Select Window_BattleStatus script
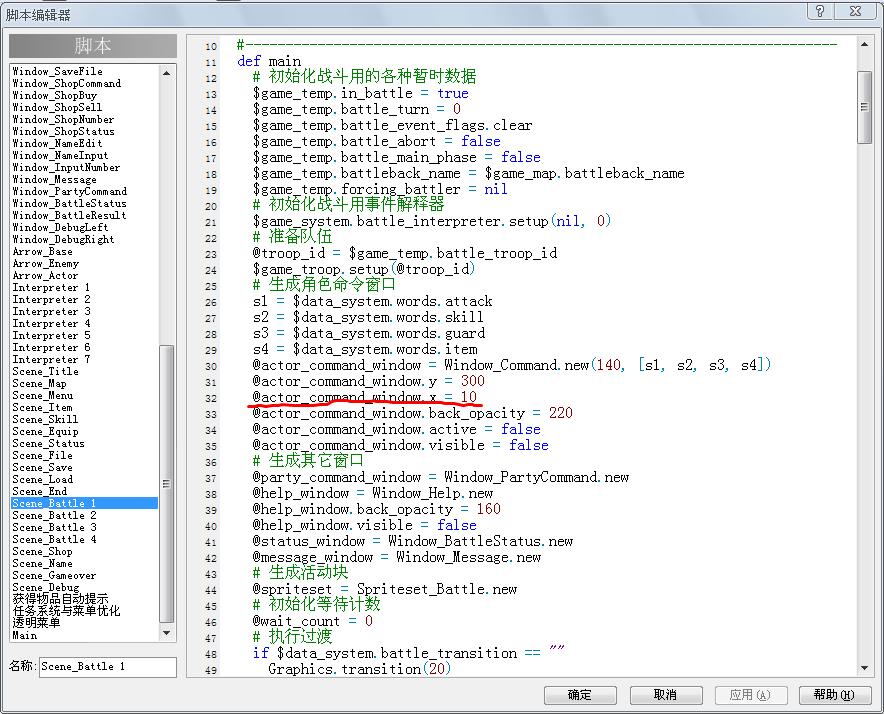This screenshot has height=714, width=884. (69, 204)
